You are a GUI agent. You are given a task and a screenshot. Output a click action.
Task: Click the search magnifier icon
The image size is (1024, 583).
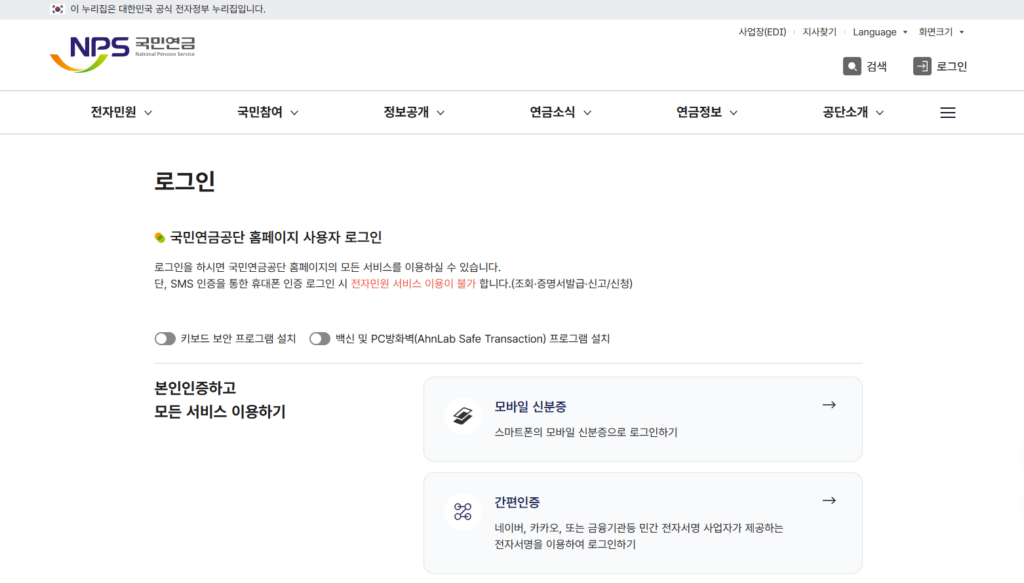(852, 67)
